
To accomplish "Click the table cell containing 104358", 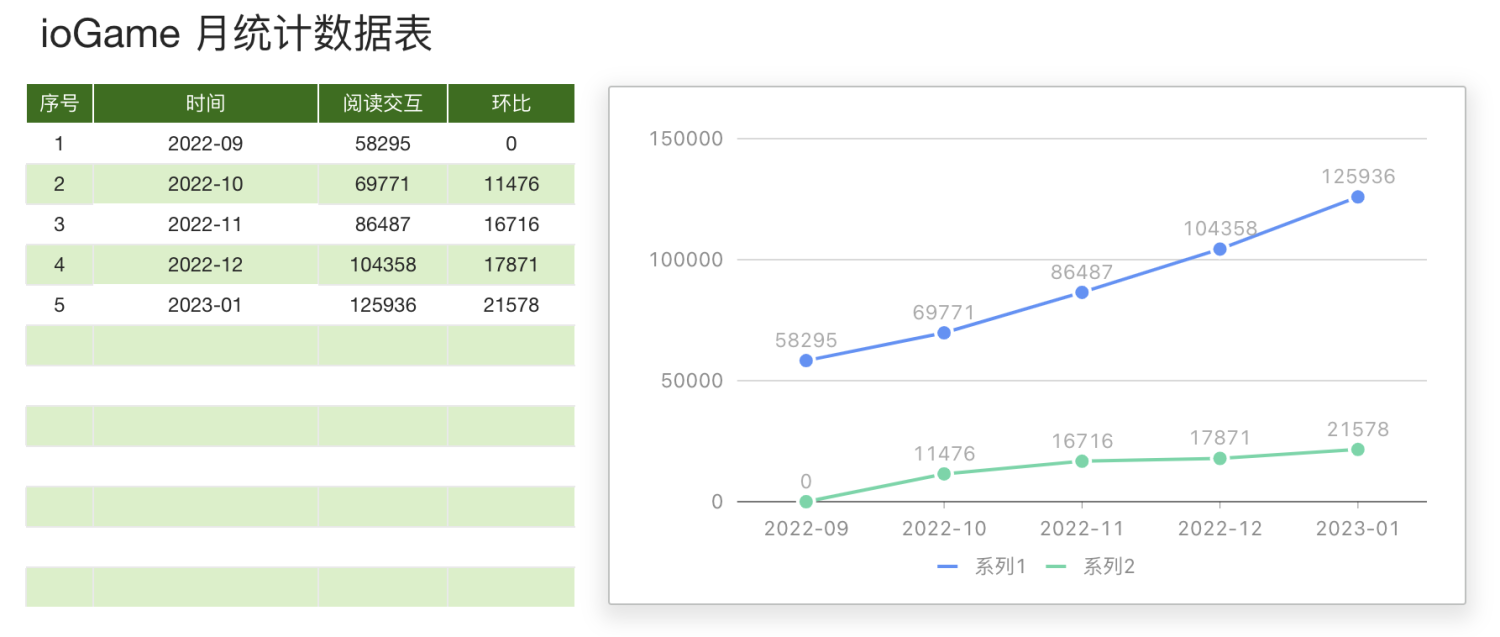I will click(x=383, y=265).
